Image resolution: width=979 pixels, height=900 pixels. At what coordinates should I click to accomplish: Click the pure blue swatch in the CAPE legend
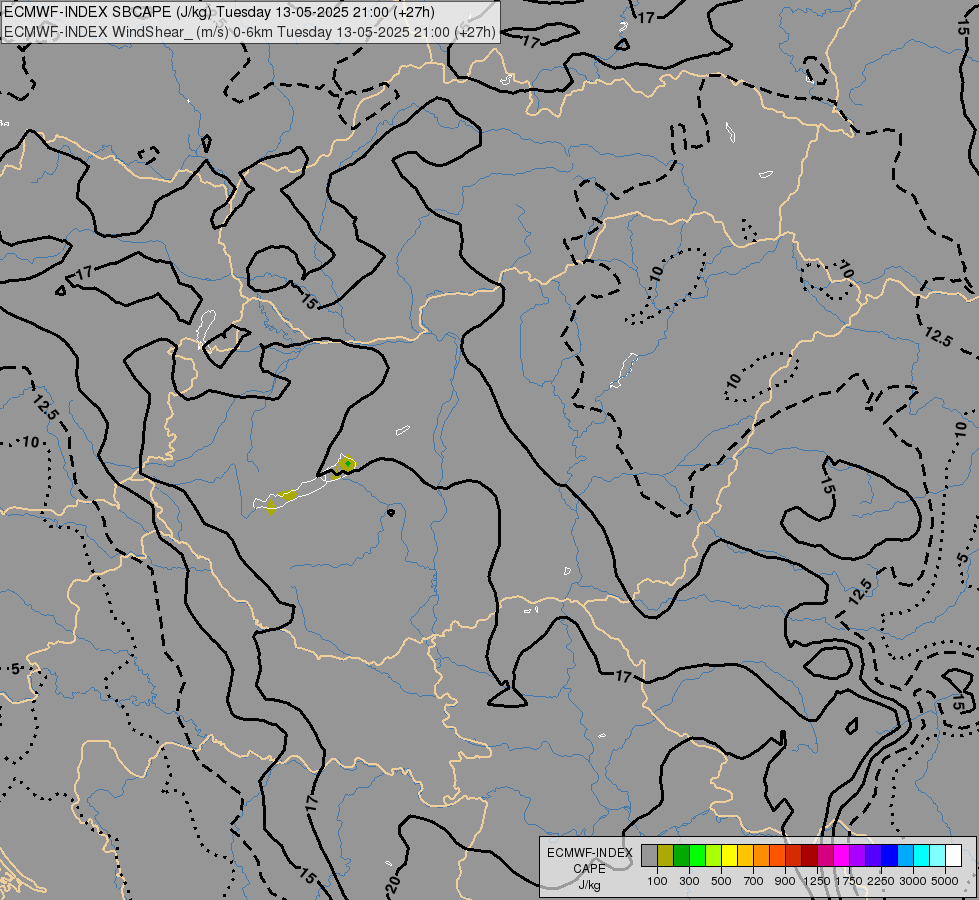pos(889,855)
